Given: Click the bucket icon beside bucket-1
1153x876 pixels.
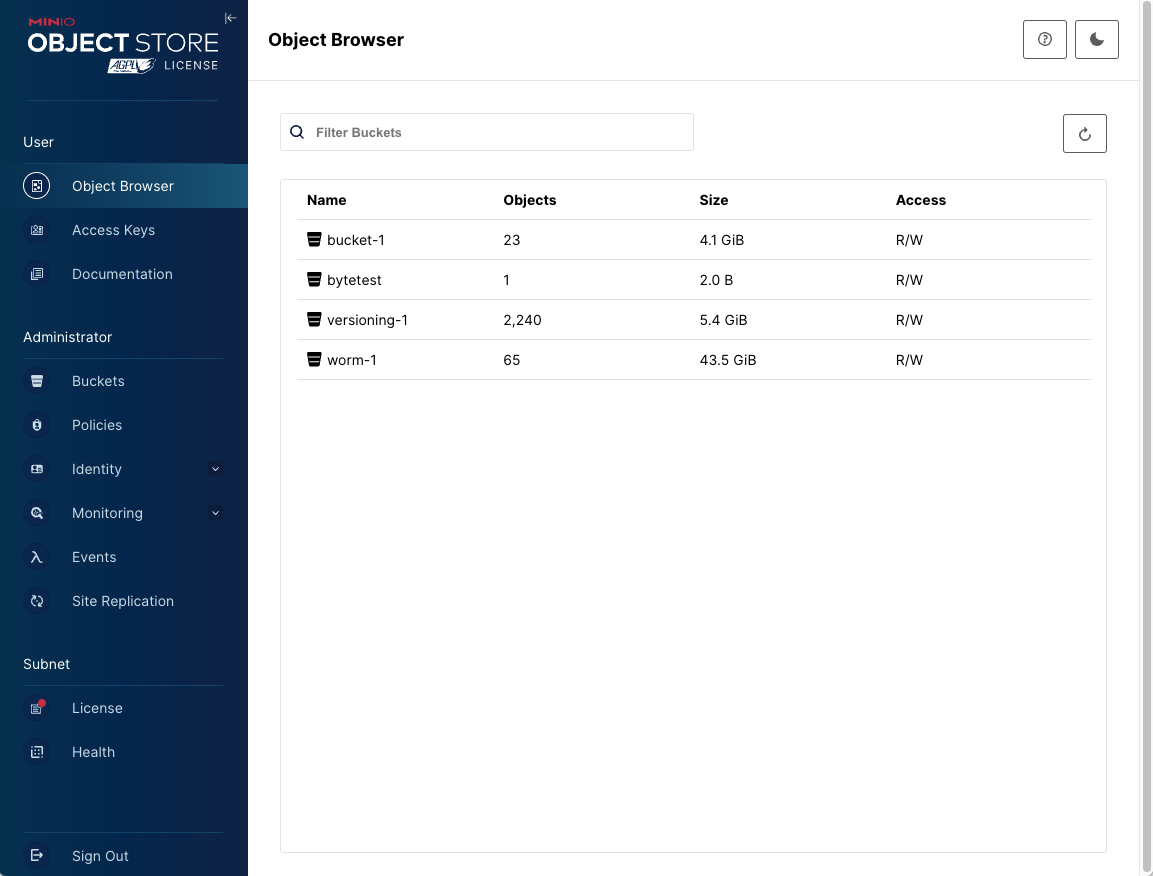Looking at the screenshot, I should coord(314,240).
